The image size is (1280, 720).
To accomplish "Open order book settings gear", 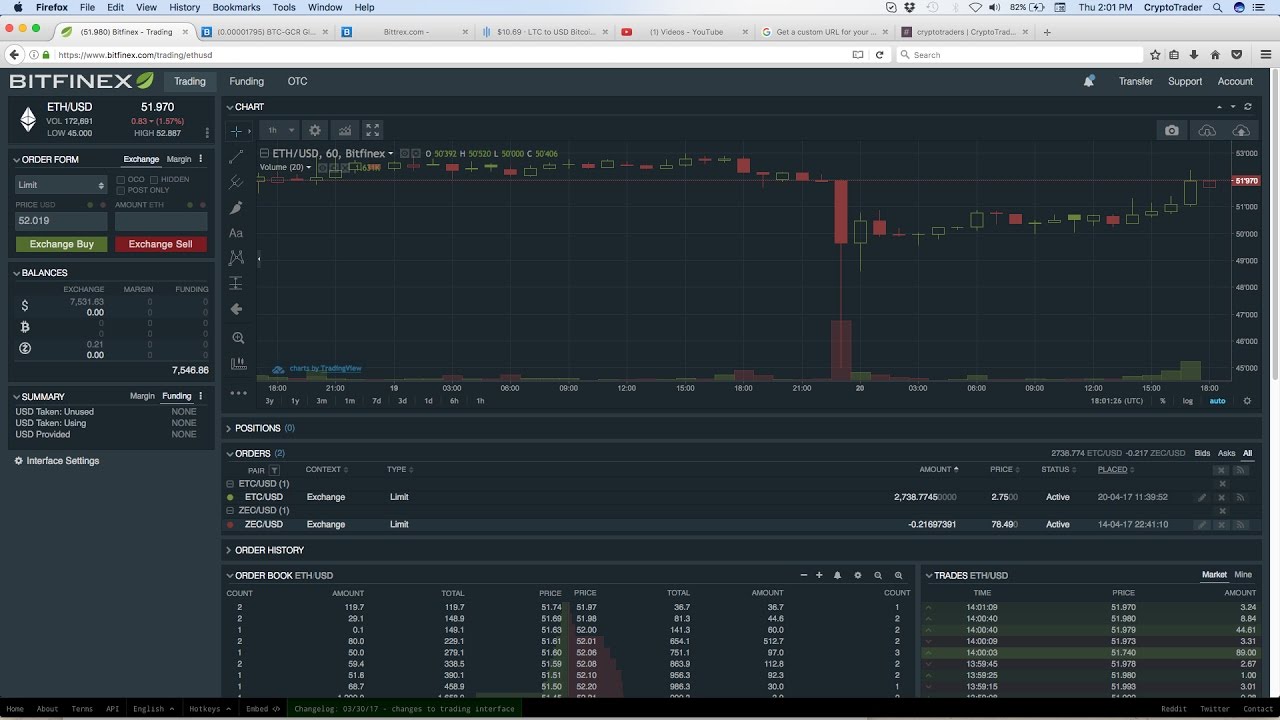I will click(857, 576).
